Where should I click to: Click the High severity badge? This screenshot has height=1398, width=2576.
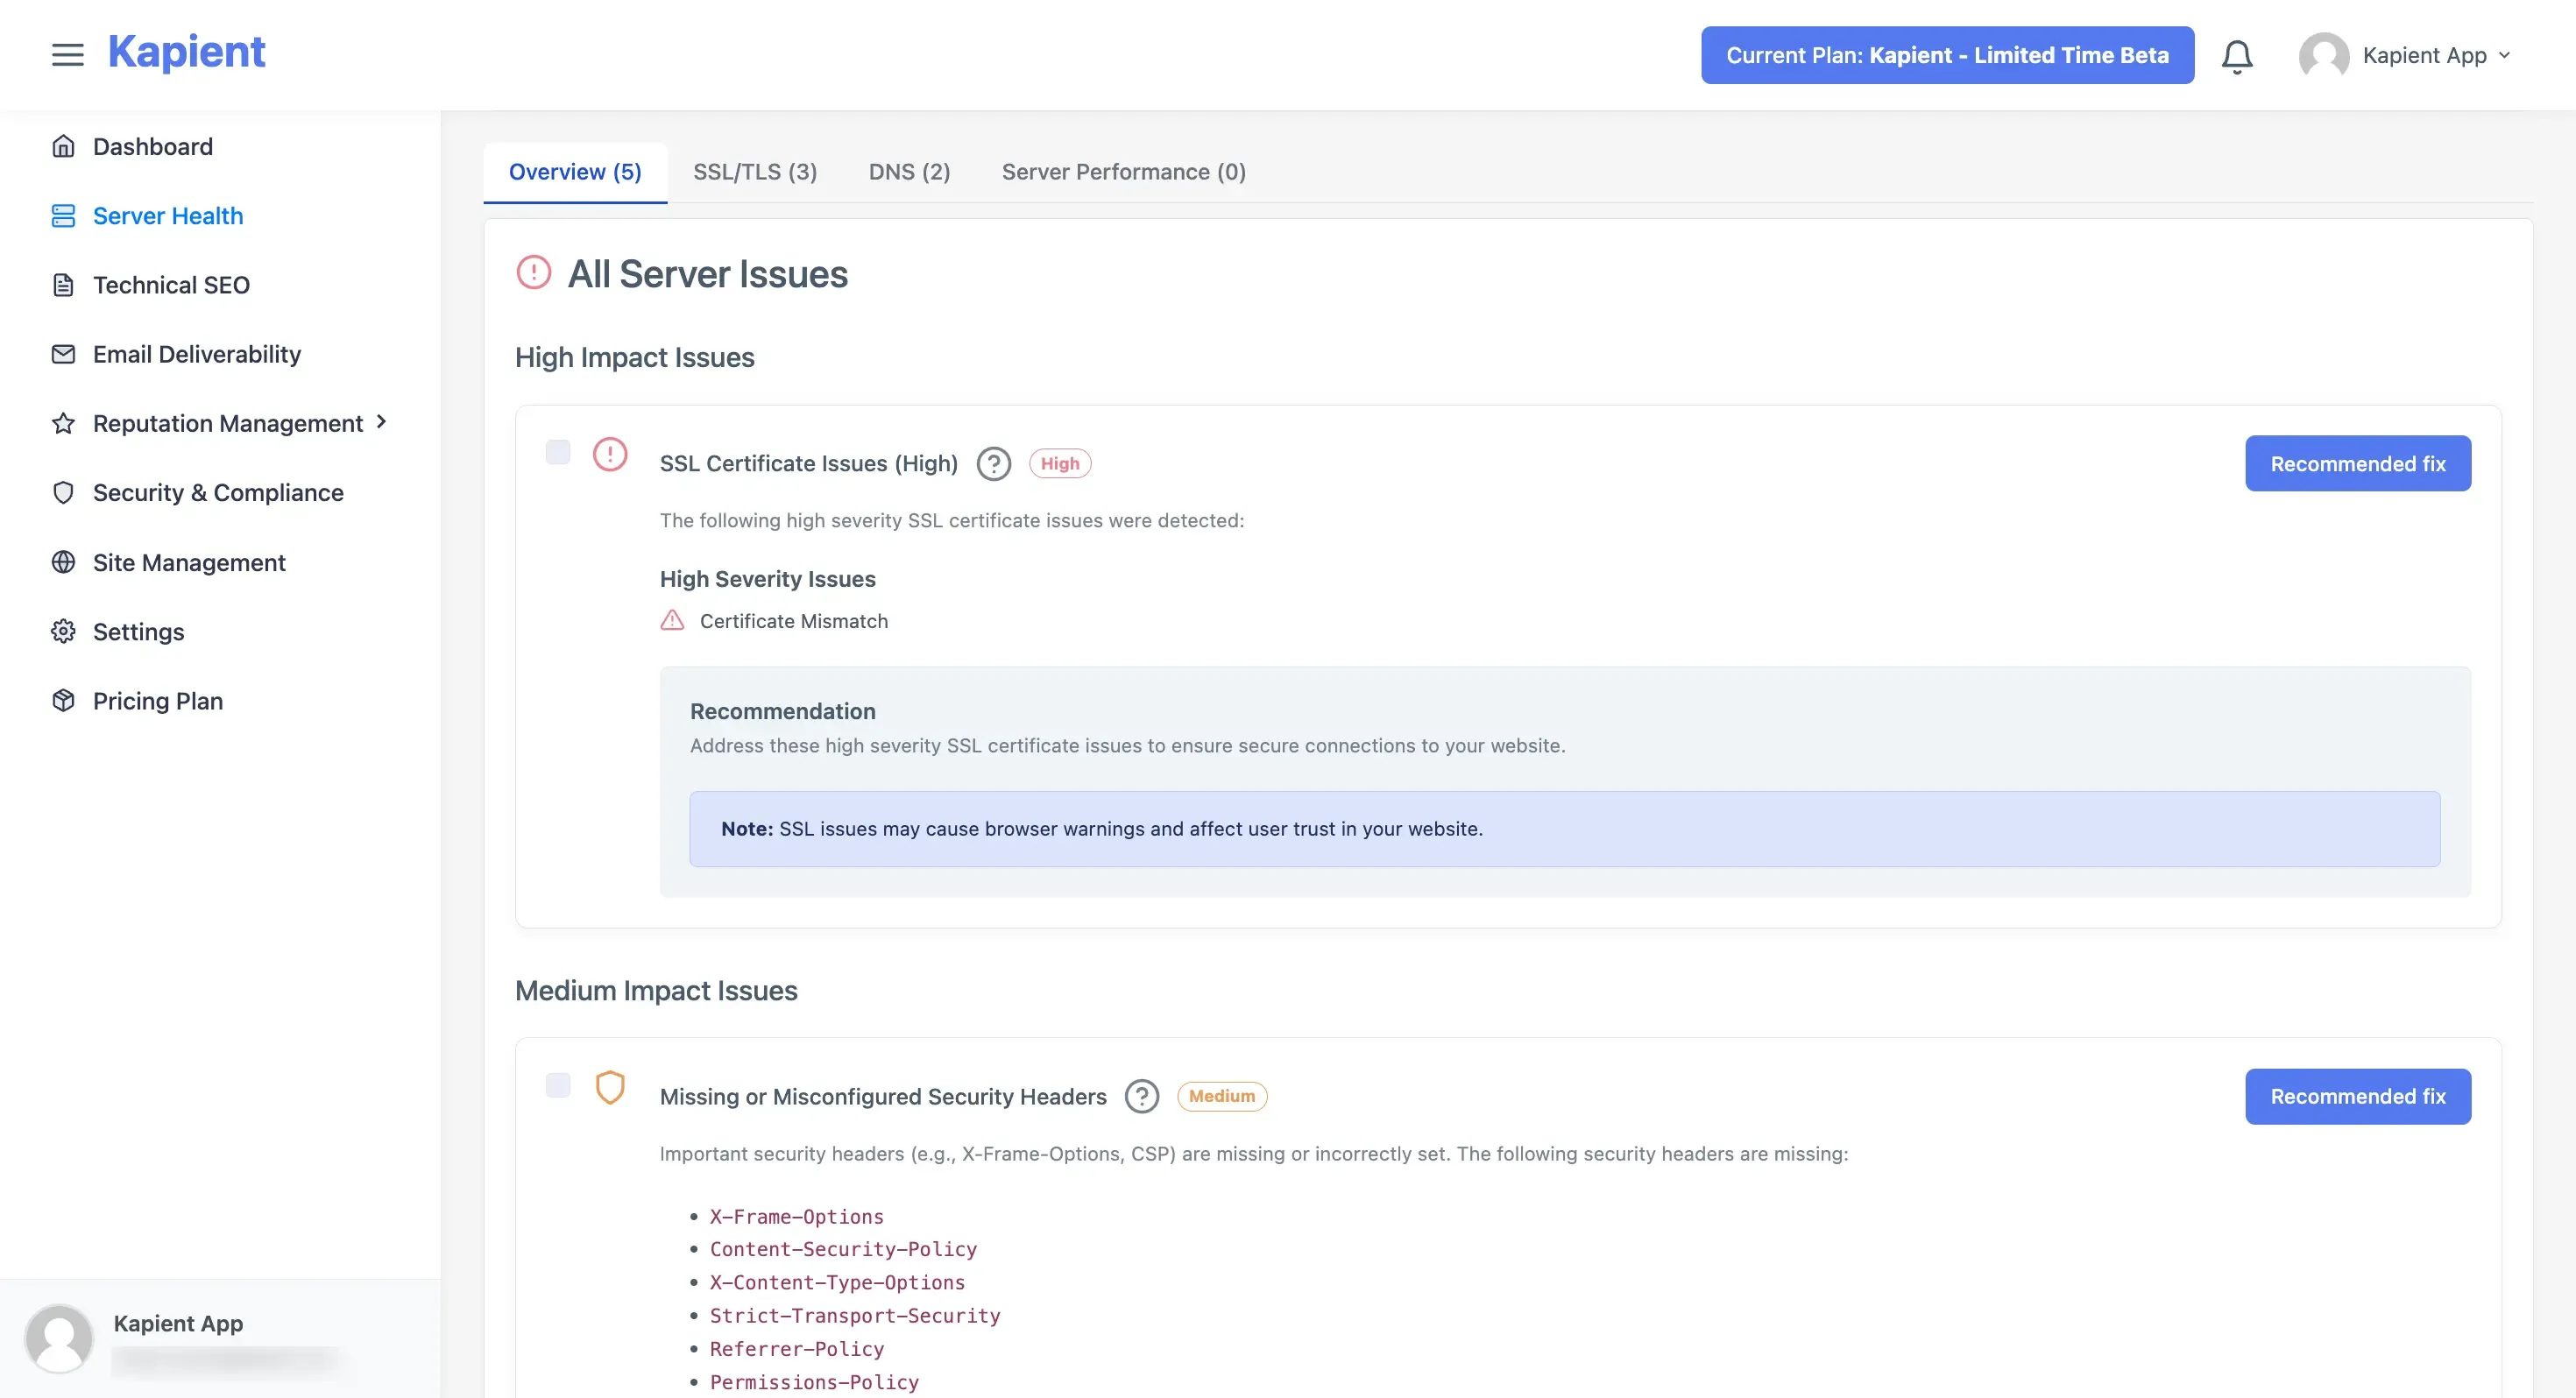(1059, 464)
